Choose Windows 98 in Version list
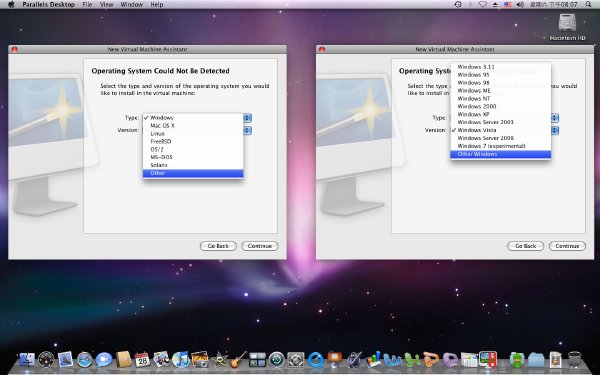Screen dimensions: 600x375 pyautogui.click(x=501, y=82)
